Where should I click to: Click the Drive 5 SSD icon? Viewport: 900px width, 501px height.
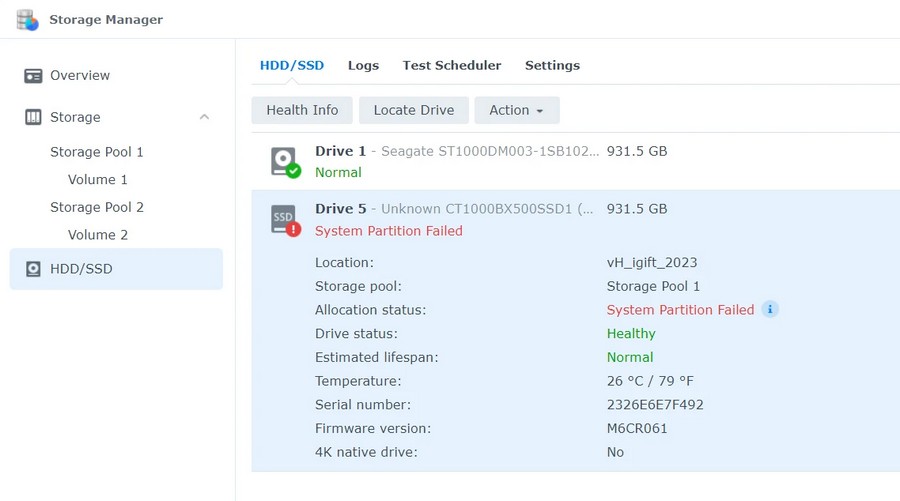[285, 219]
